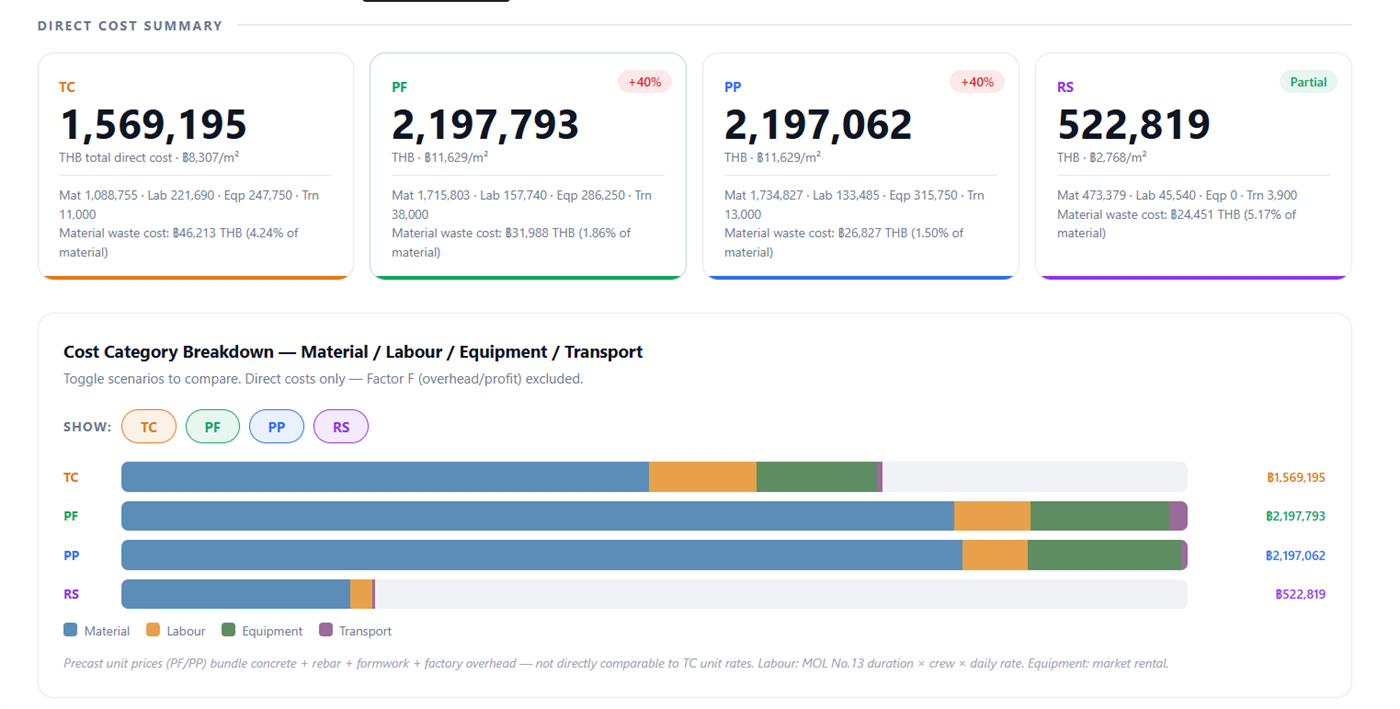Click the Material legend blue swatch
This screenshot has height=709, width=1400.
tap(70, 630)
